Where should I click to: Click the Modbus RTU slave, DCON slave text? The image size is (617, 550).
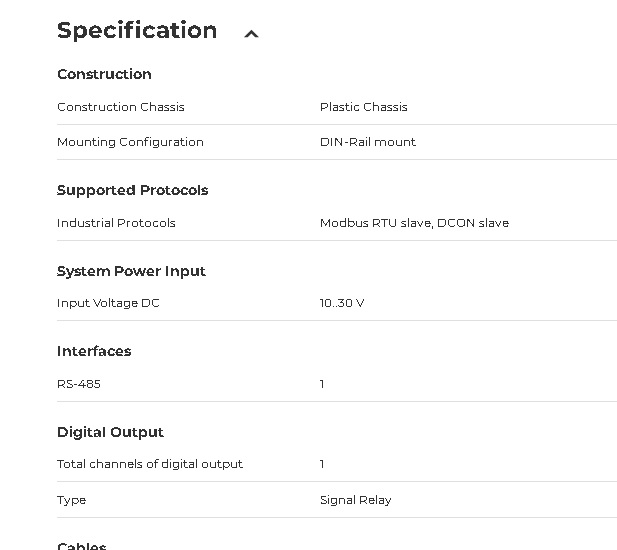[414, 223]
